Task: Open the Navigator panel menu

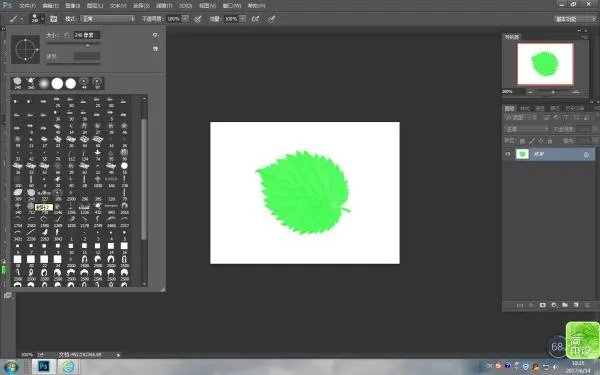Action: click(585, 37)
